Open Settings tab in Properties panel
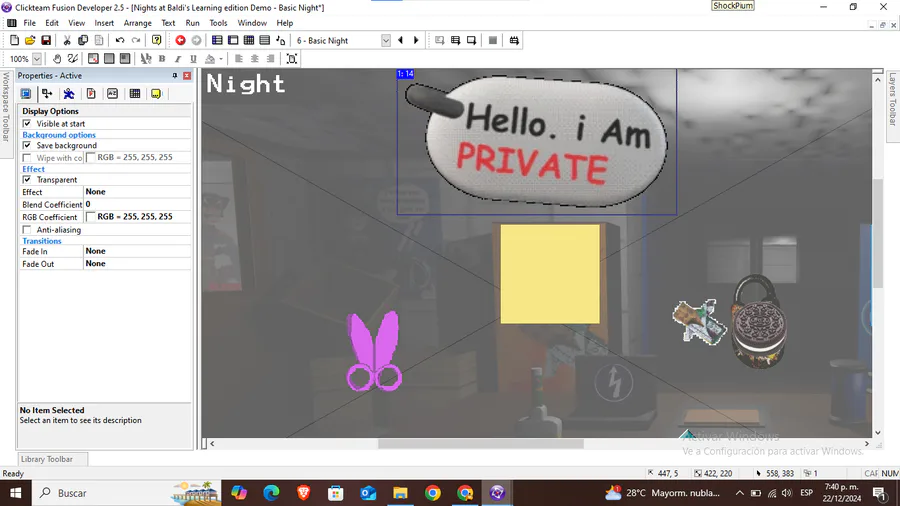 pos(26,94)
